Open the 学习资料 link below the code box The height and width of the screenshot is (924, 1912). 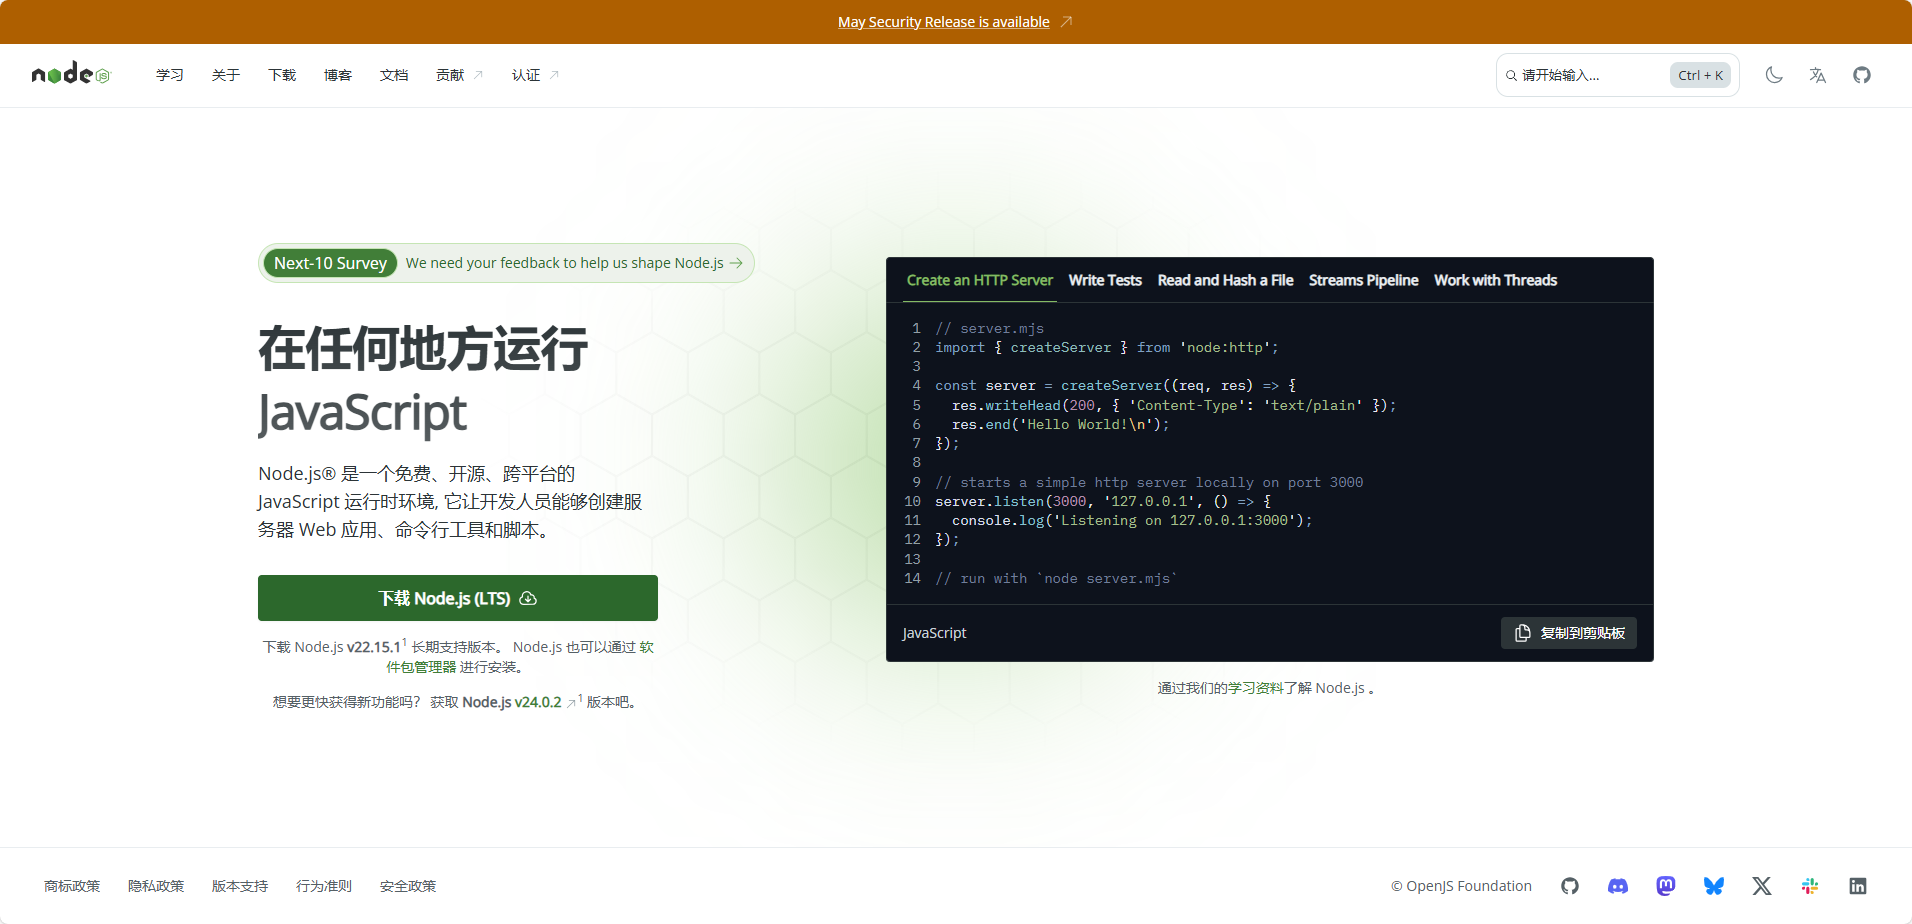(1256, 688)
